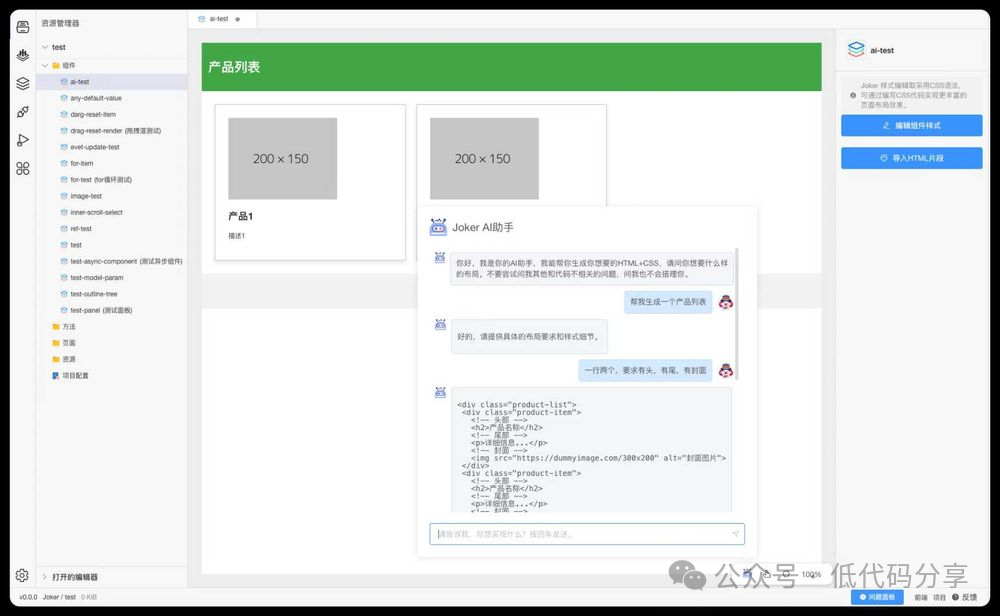This screenshot has width=1000, height=616.
Task: Click the Joker AI助手 robot logo in chat header
Action: coord(438,227)
